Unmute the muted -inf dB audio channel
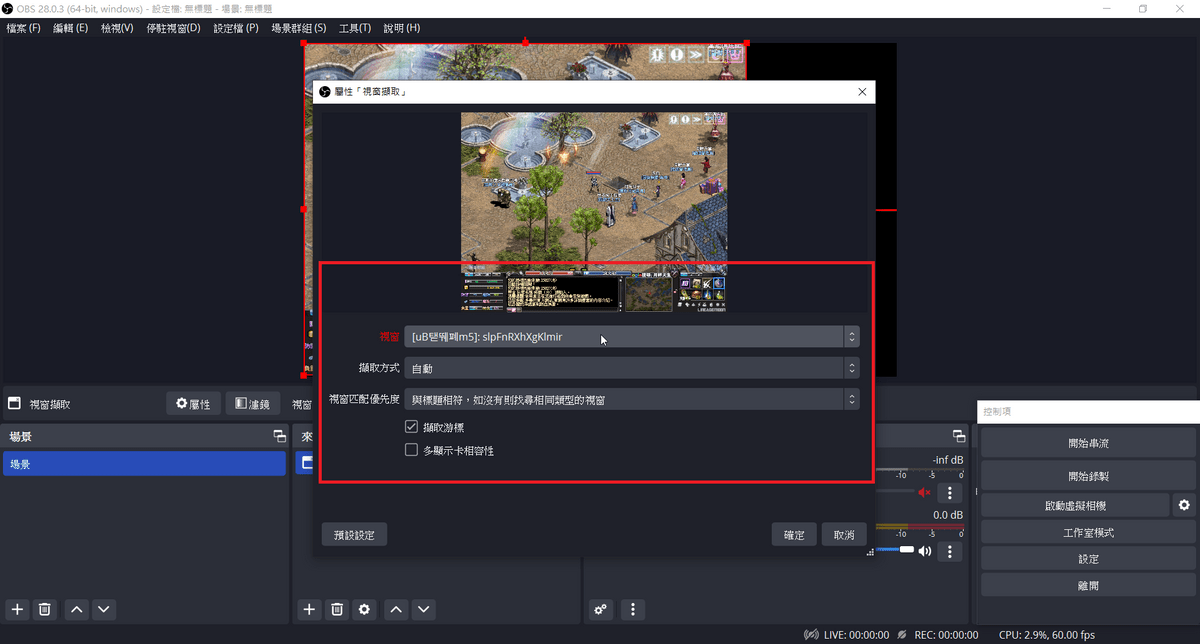1200x644 pixels. (x=924, y=492)
